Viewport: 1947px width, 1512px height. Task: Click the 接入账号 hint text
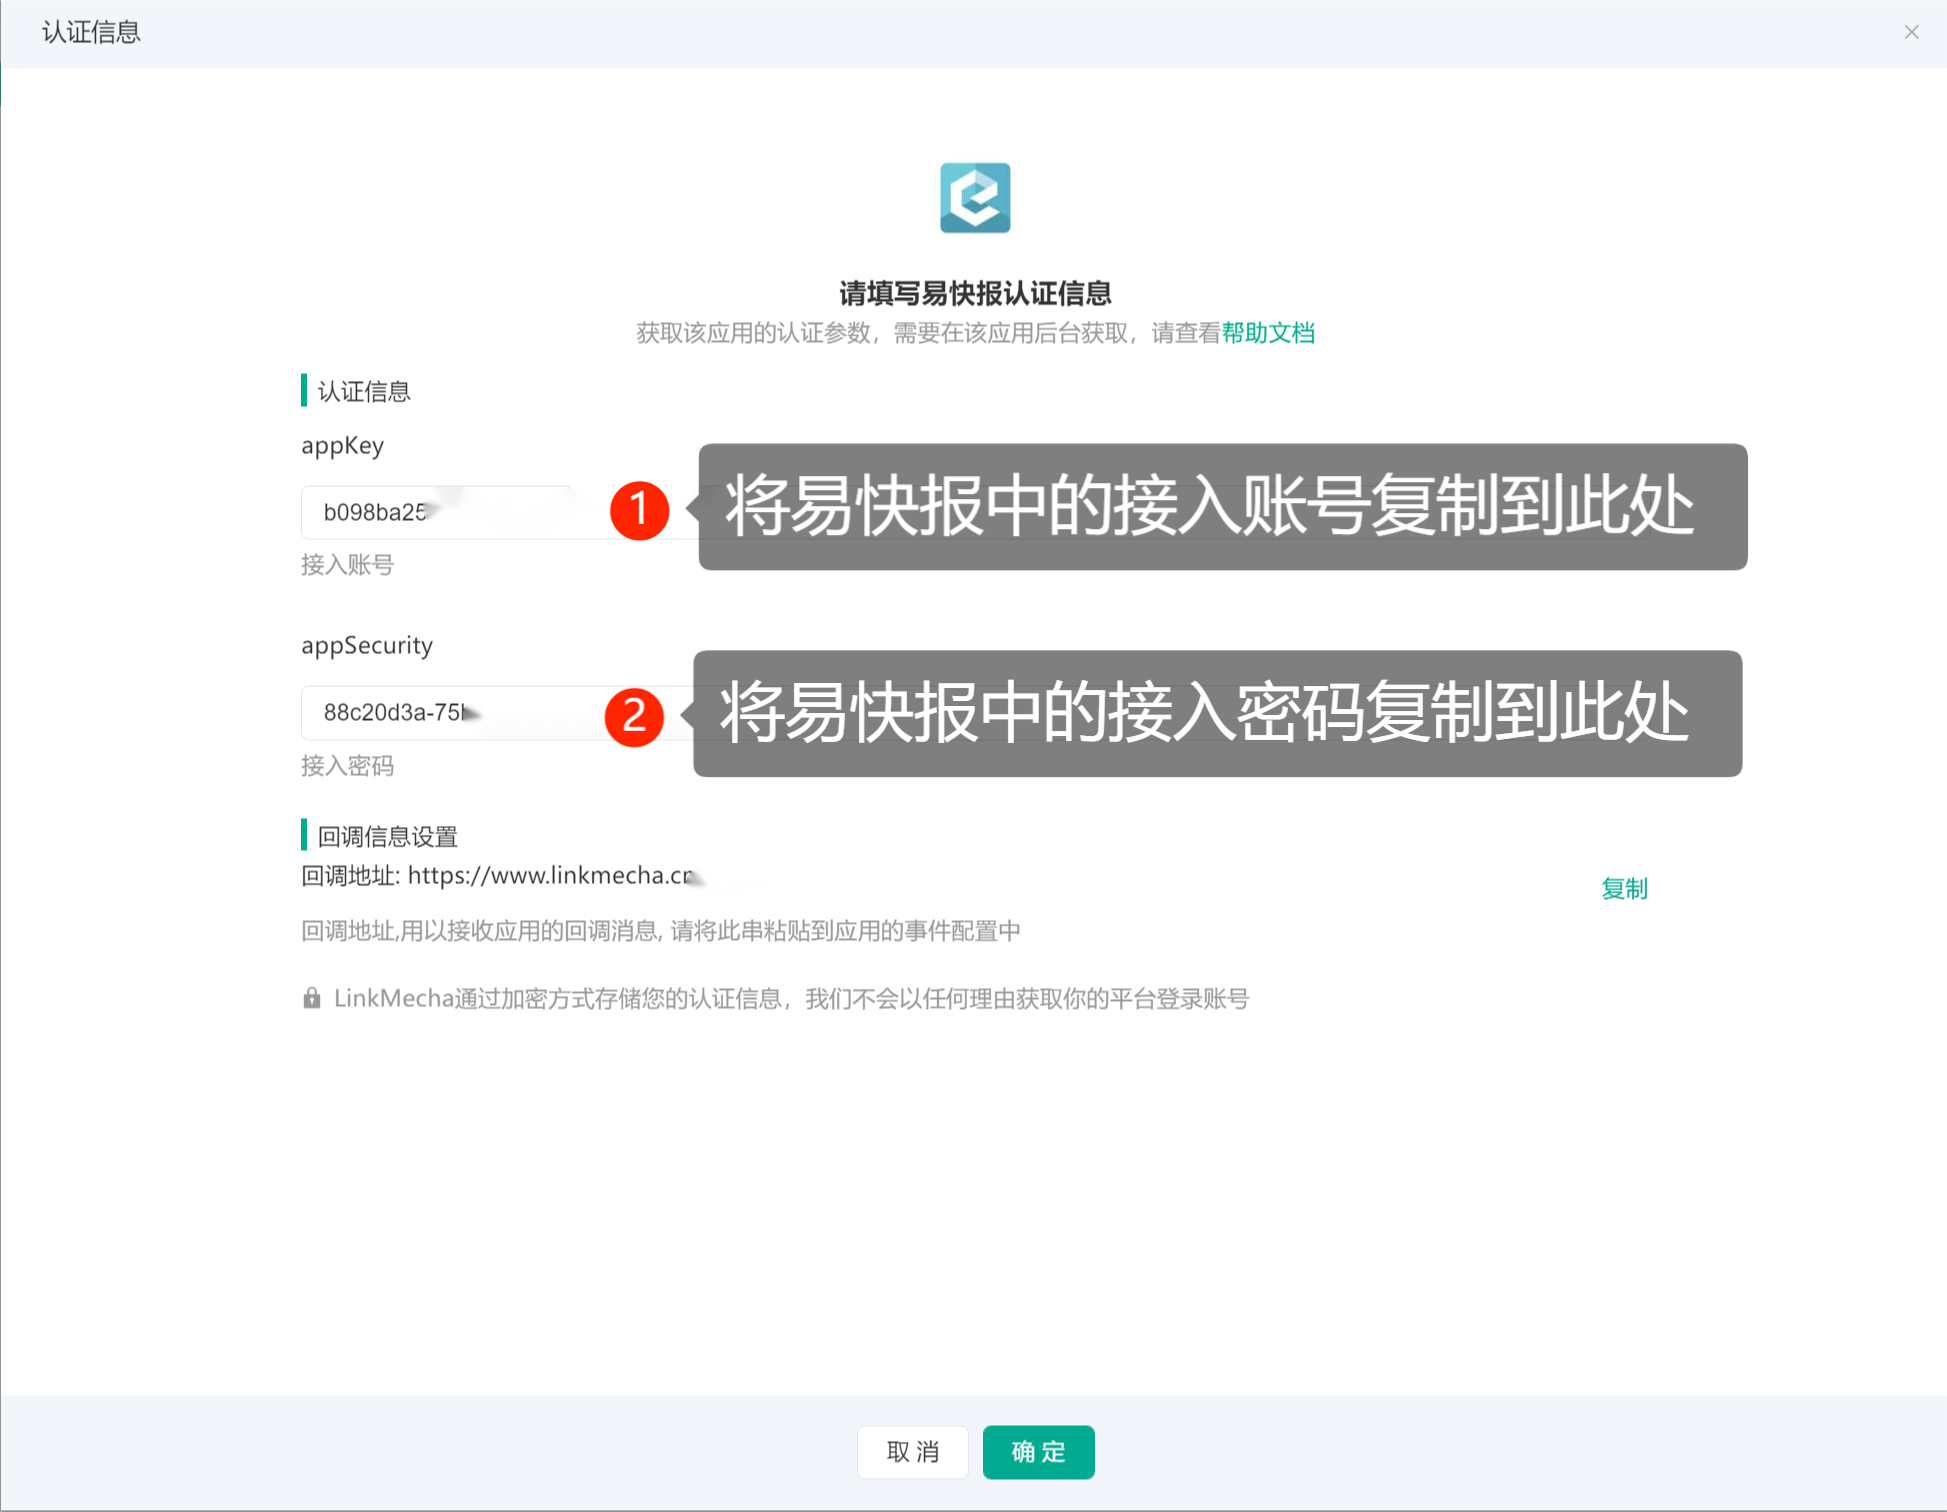(x=347, y=565)
